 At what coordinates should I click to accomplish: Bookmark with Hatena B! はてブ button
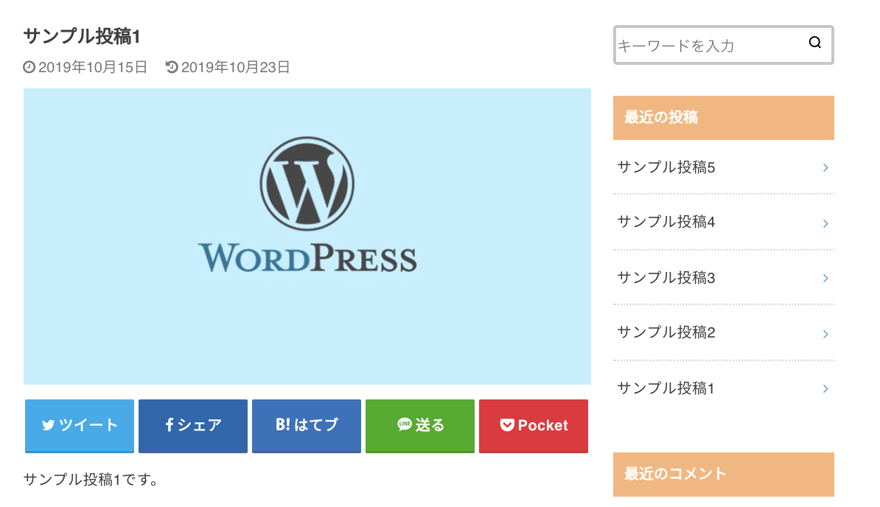[x=306, y=425]
